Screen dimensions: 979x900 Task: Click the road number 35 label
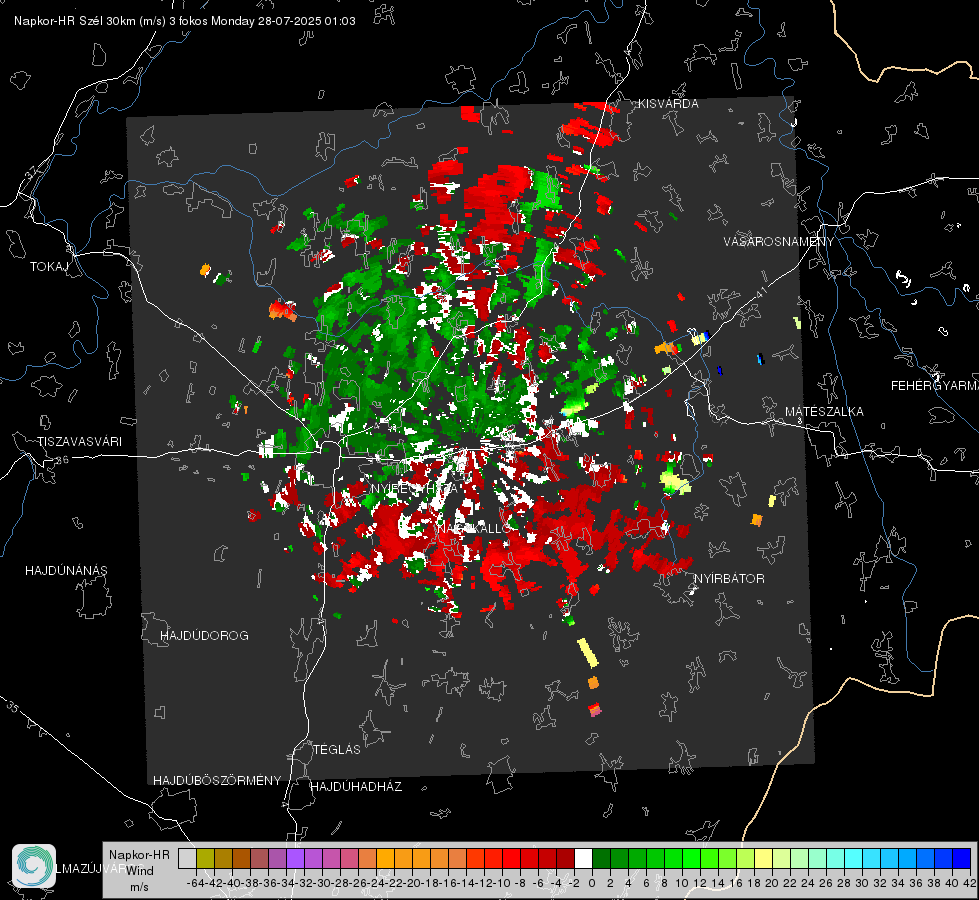point(13,708)
